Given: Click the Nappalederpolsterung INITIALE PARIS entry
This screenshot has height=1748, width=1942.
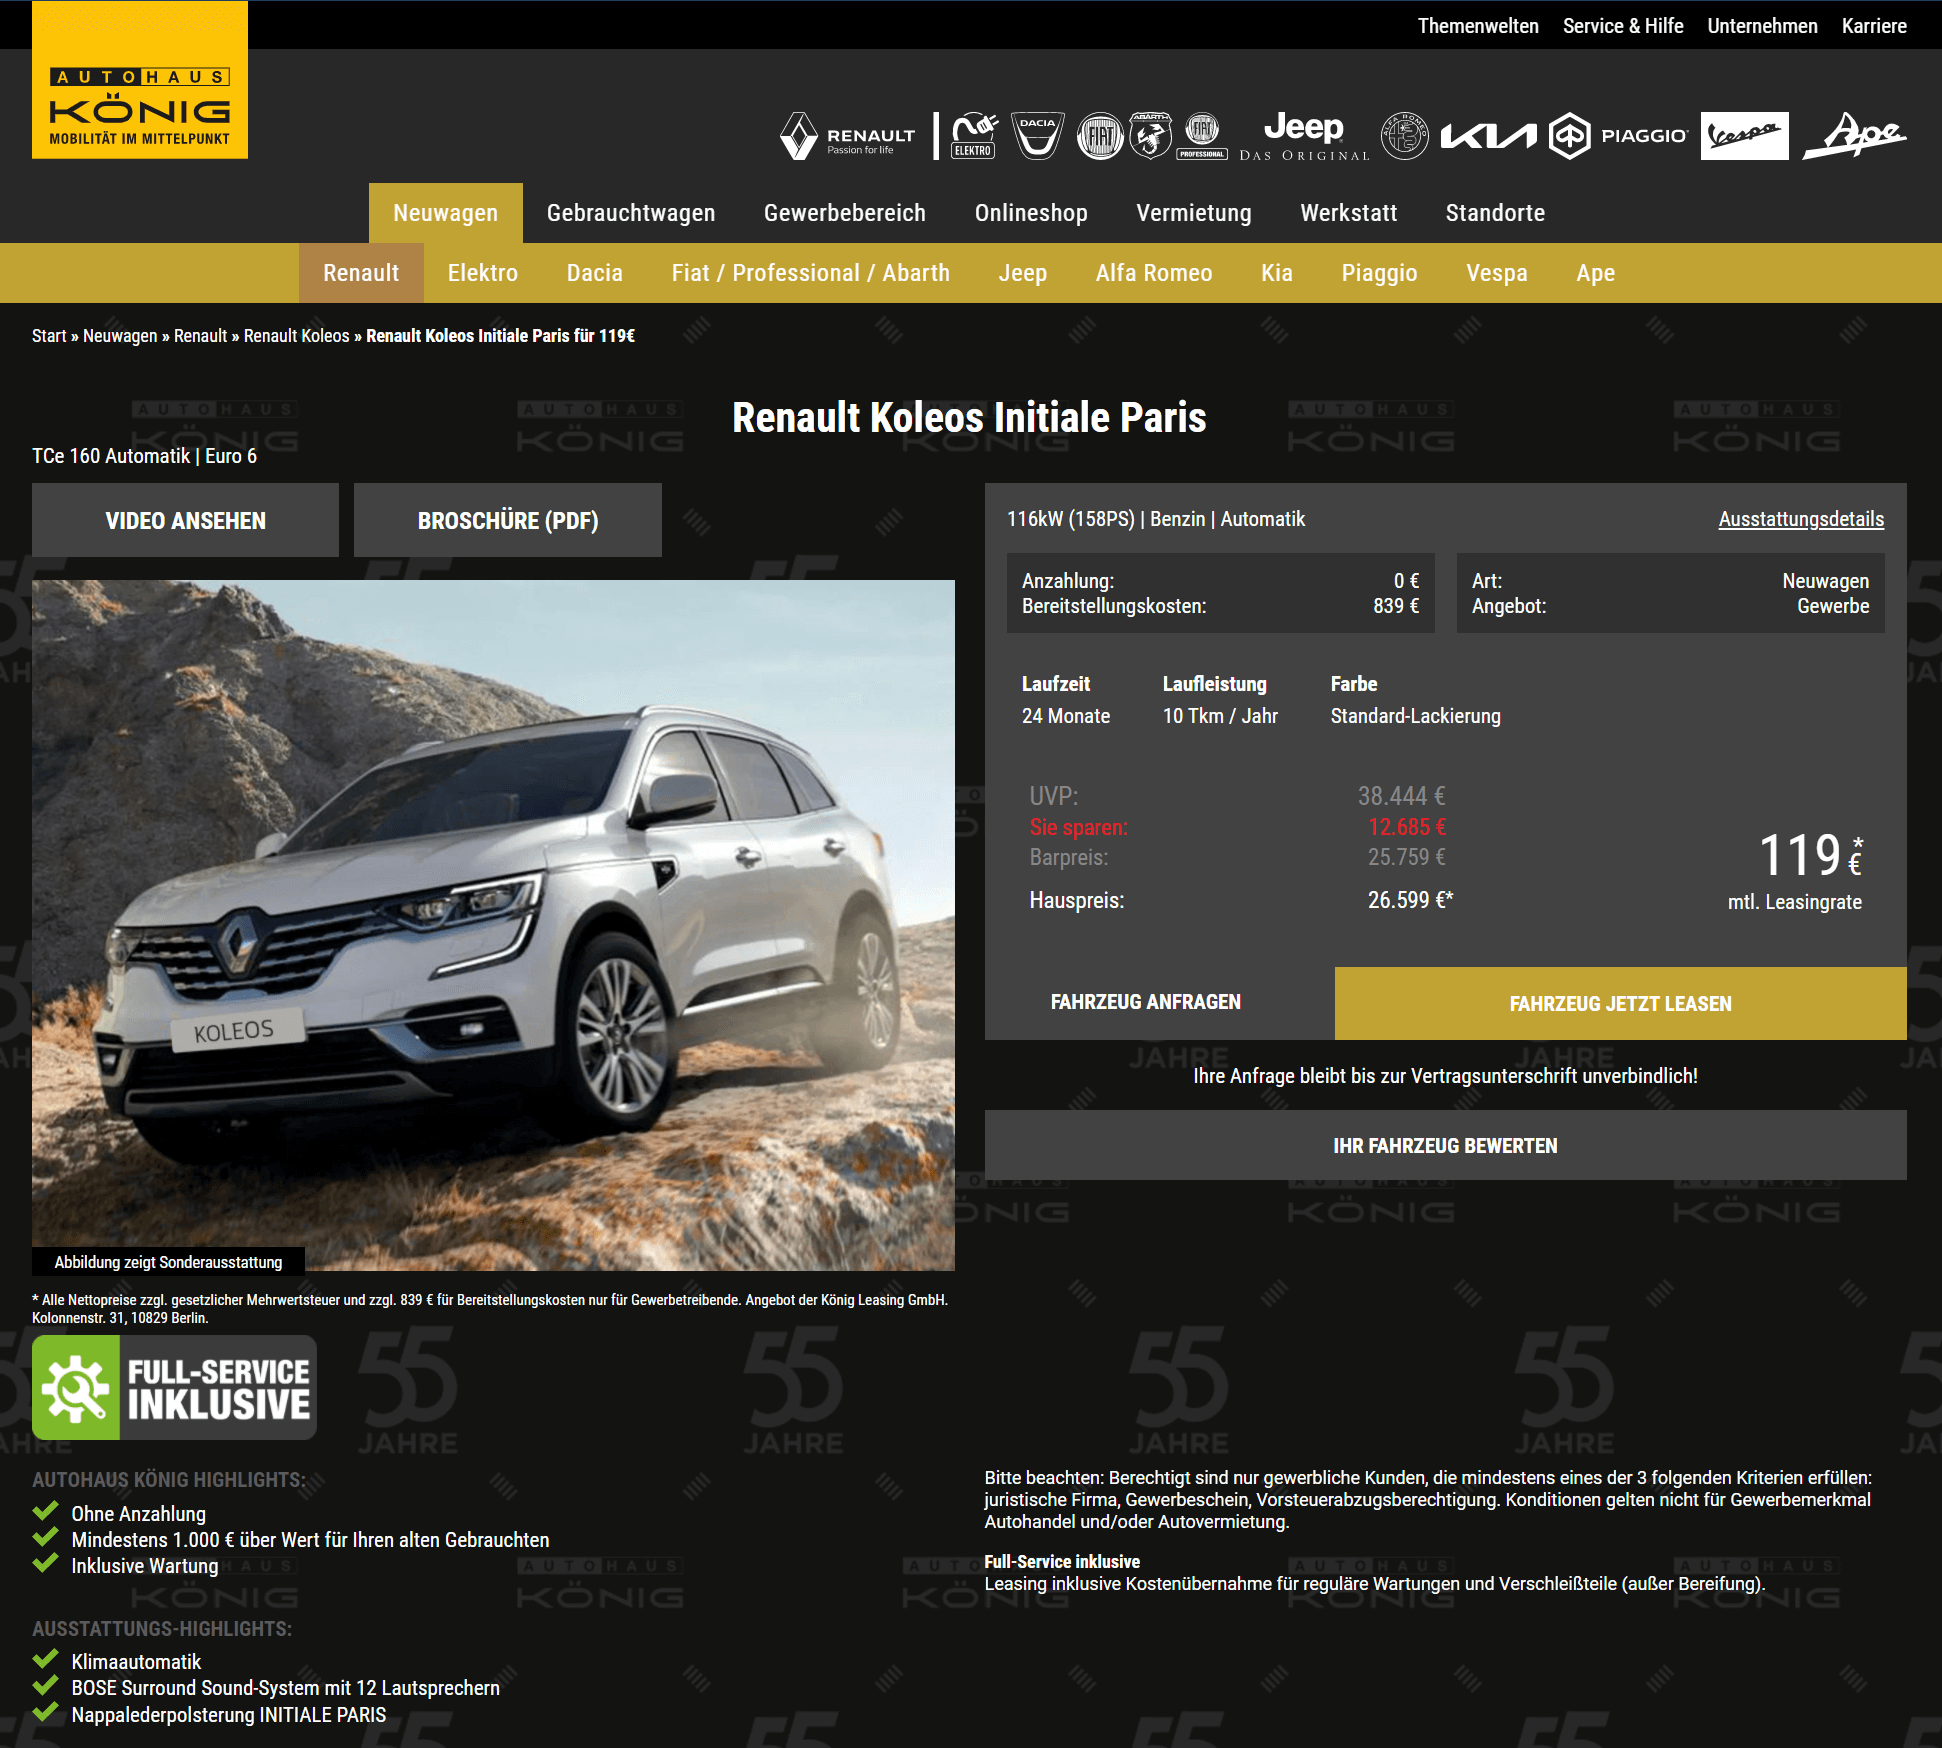Looking at the screenshot, I should [228, 1715].
